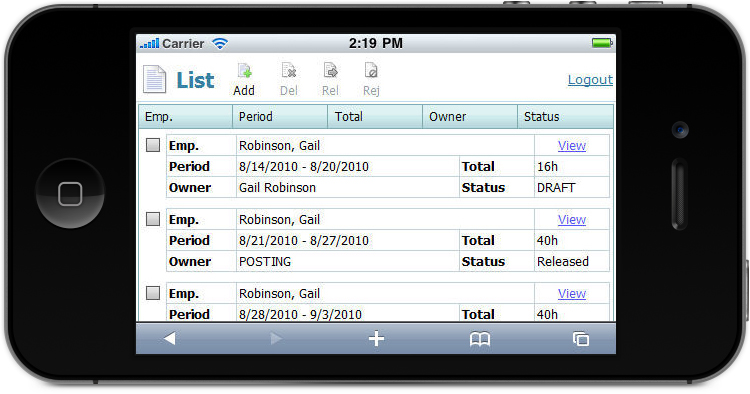Sort by the Period column header

280,117
